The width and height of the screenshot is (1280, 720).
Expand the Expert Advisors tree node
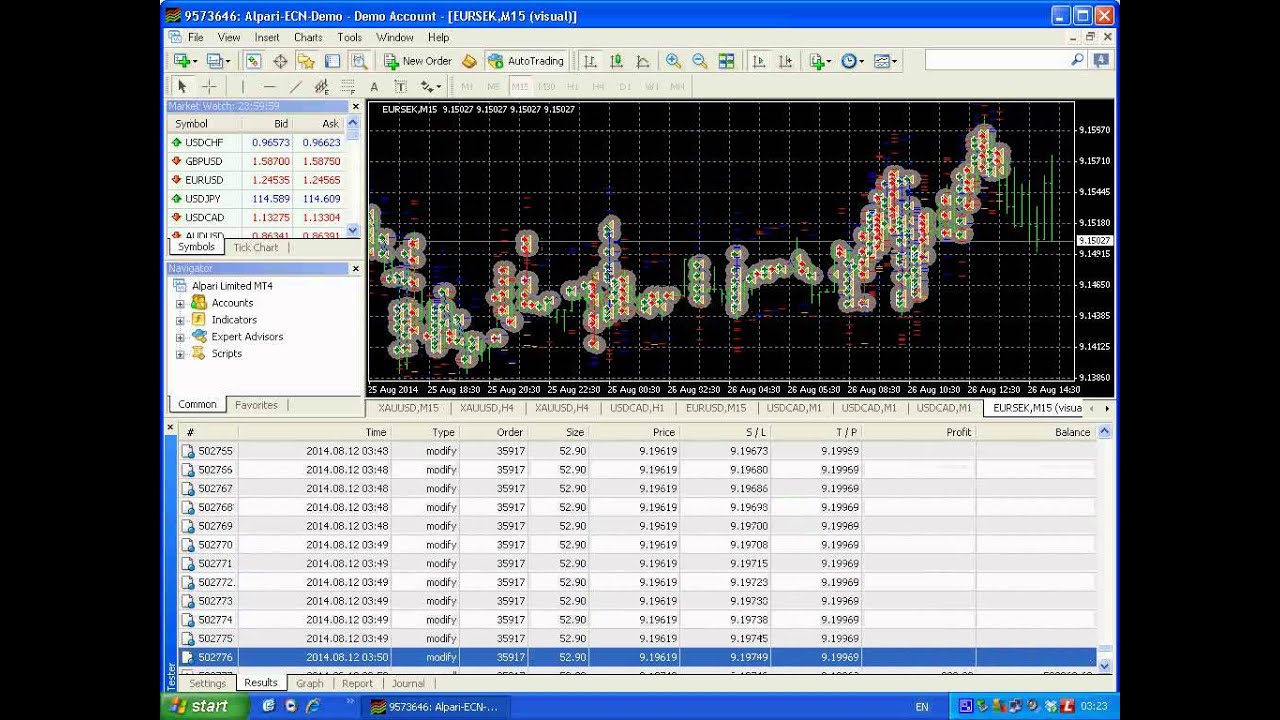(x=180, y=337)
